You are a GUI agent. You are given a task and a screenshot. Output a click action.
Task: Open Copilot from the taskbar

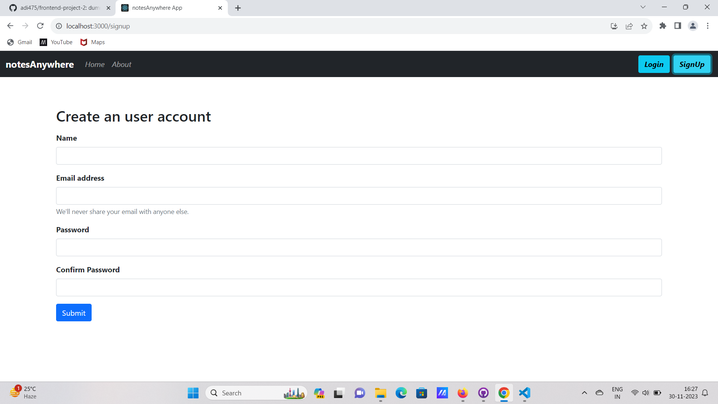coord(319,393)
